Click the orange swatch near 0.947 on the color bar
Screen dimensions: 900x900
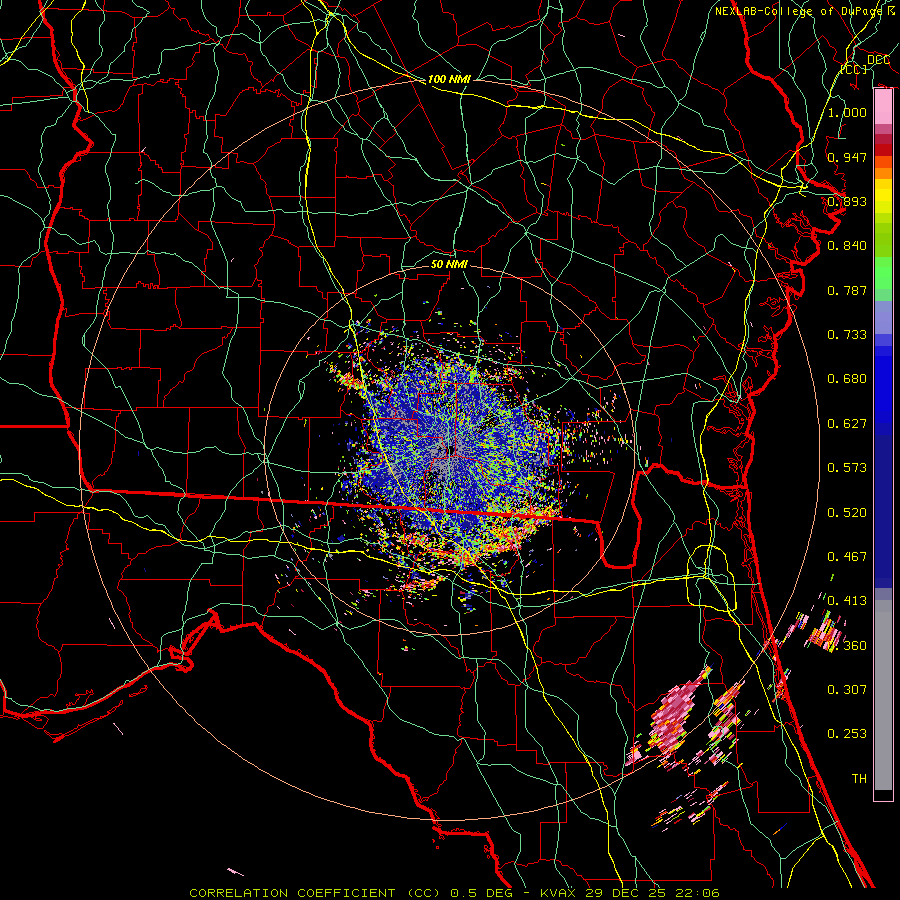point(883,162)
